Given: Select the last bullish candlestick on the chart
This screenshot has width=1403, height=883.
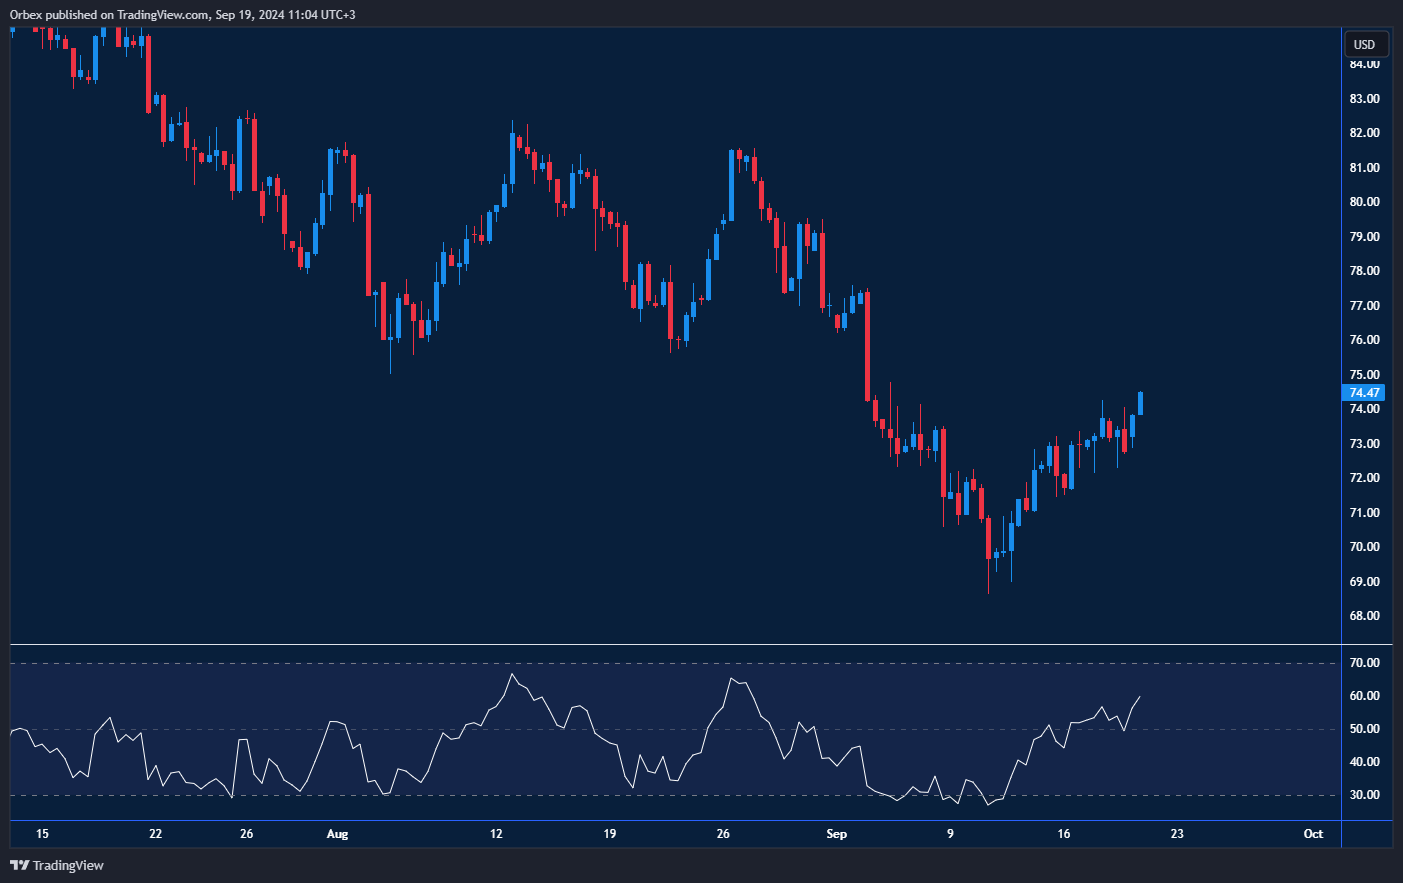Looking at the screenshot, I should coord(1139,405).
